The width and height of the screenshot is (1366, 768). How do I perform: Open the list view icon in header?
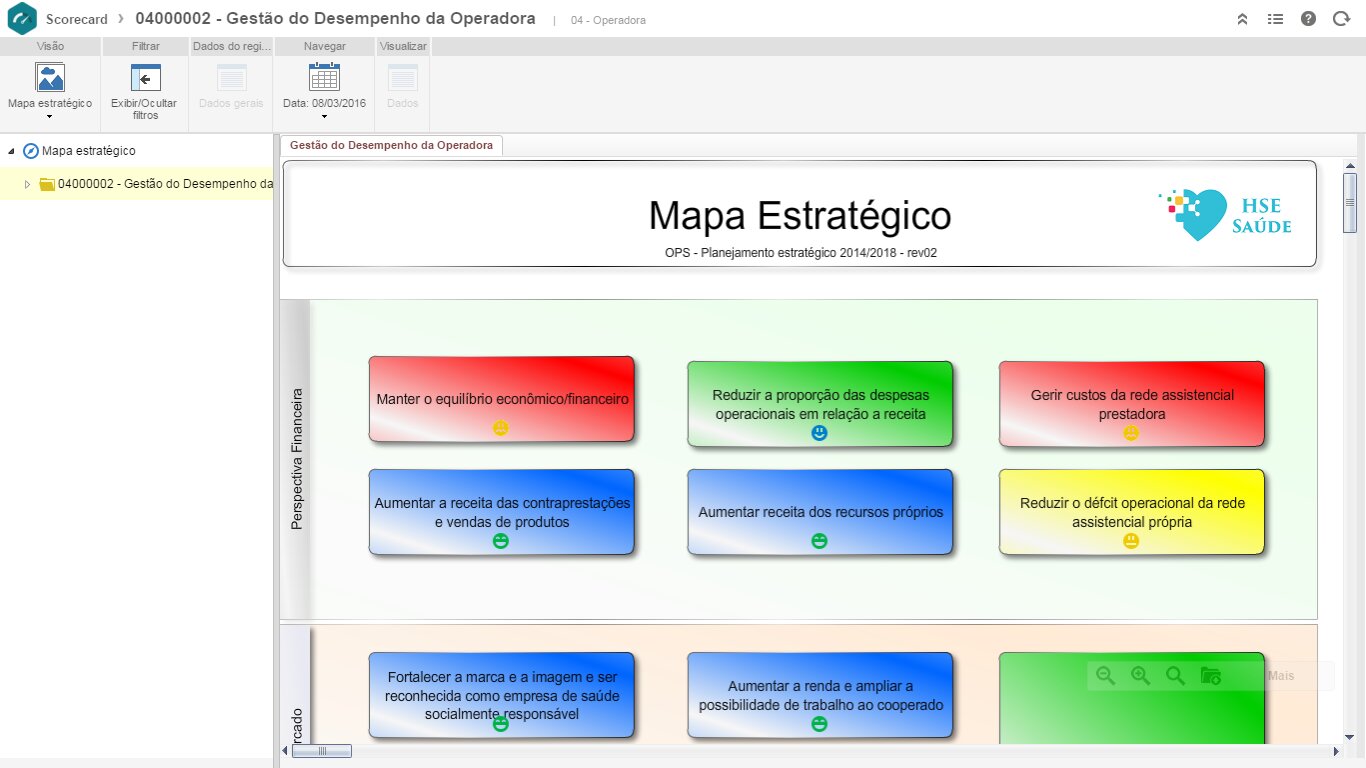click(x=1275, y=19)
